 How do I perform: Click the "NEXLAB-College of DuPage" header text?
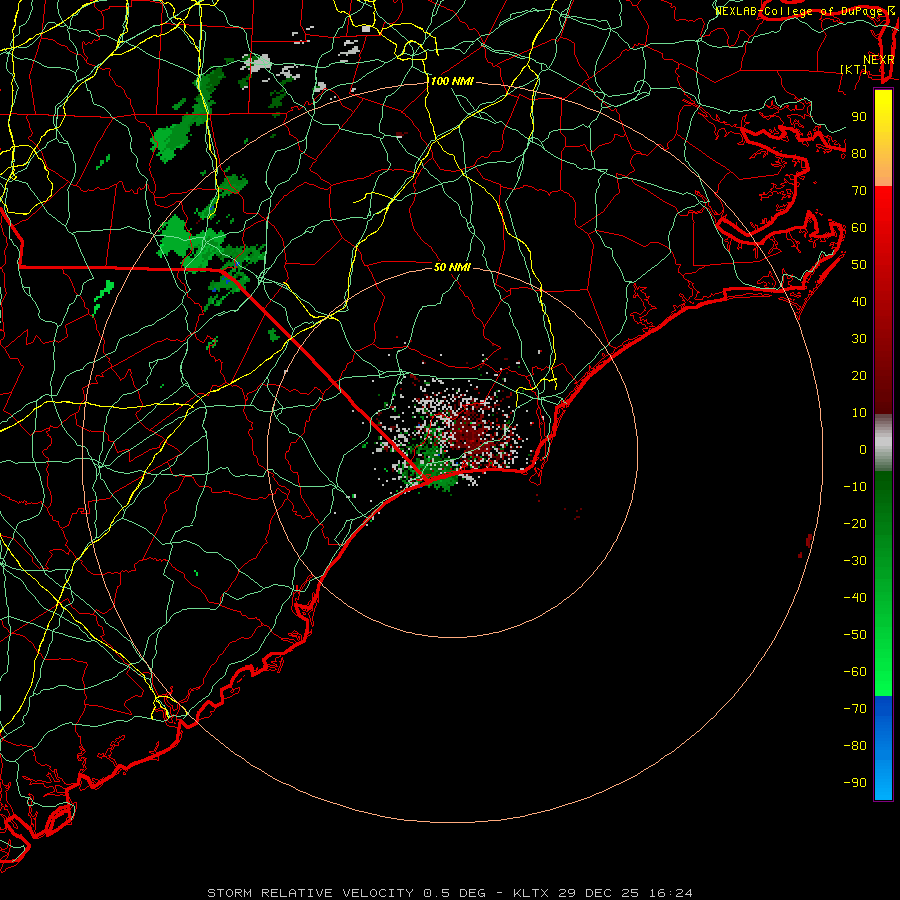point(799,11)
